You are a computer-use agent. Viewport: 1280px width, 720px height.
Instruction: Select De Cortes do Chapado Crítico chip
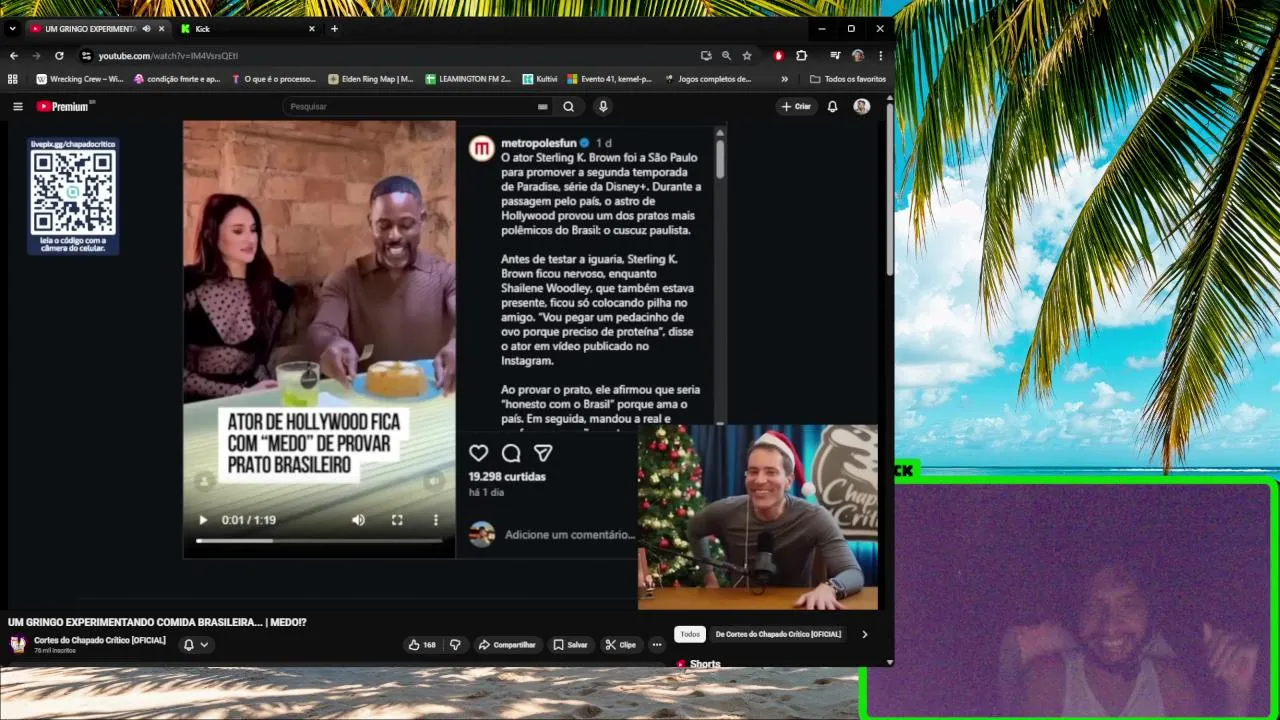click(x=778, y=634)
